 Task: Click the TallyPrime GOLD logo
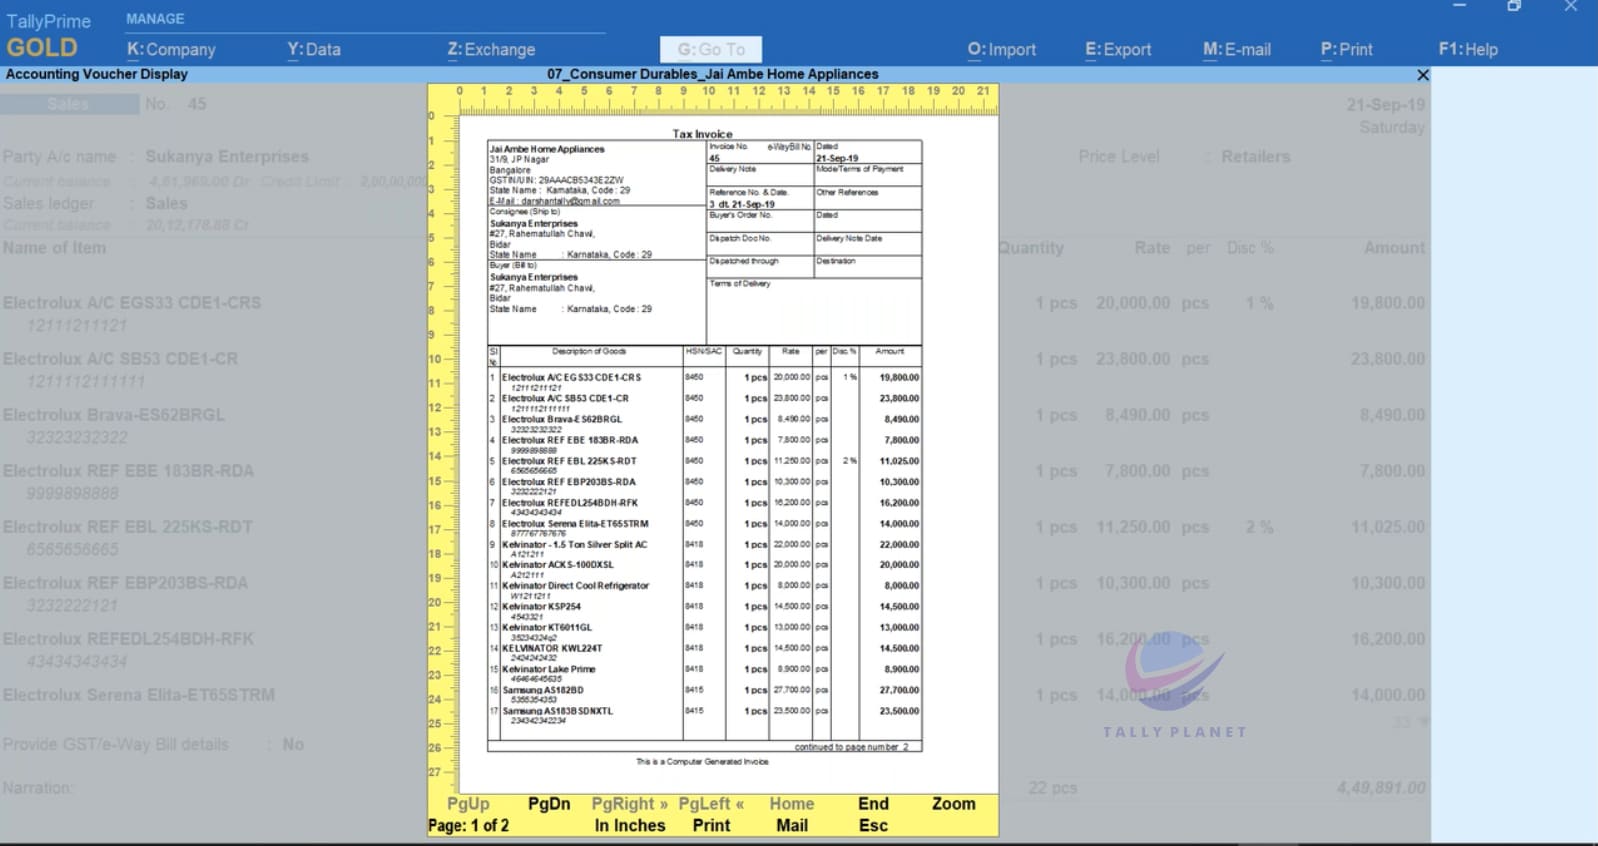(47, 35)
